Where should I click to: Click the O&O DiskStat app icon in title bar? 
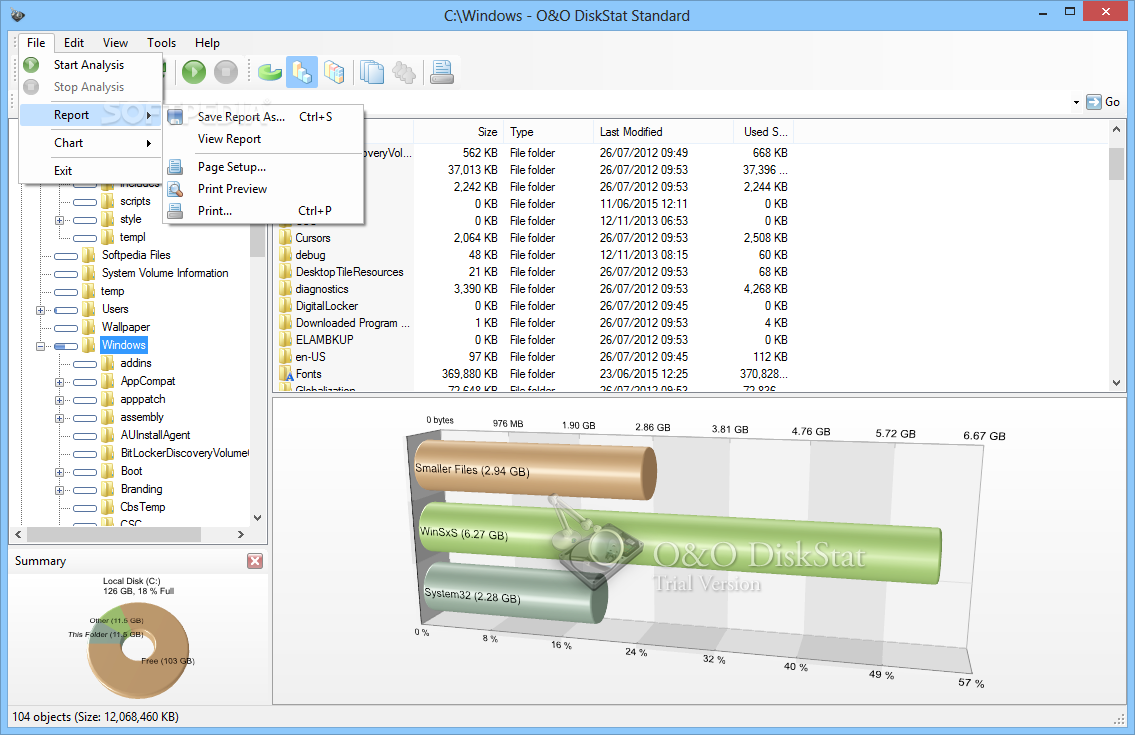tap(17, 15)
